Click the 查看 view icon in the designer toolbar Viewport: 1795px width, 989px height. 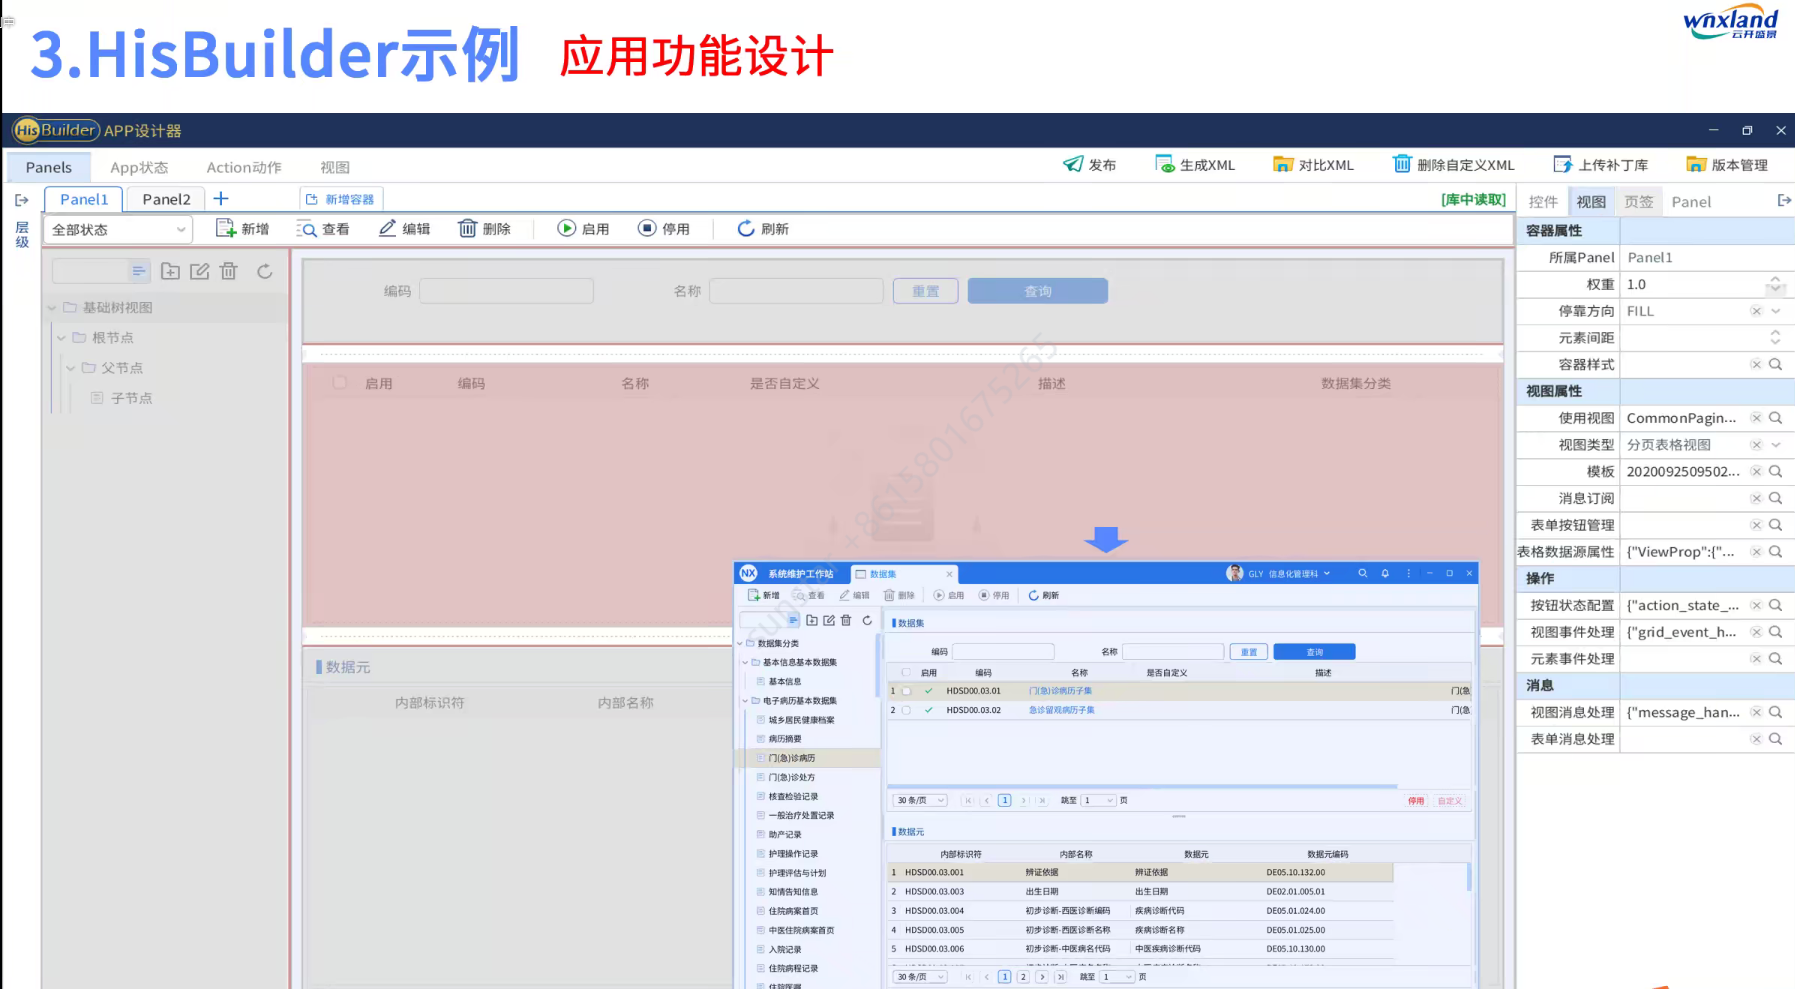pyautogui.click(x=306, y=228)
